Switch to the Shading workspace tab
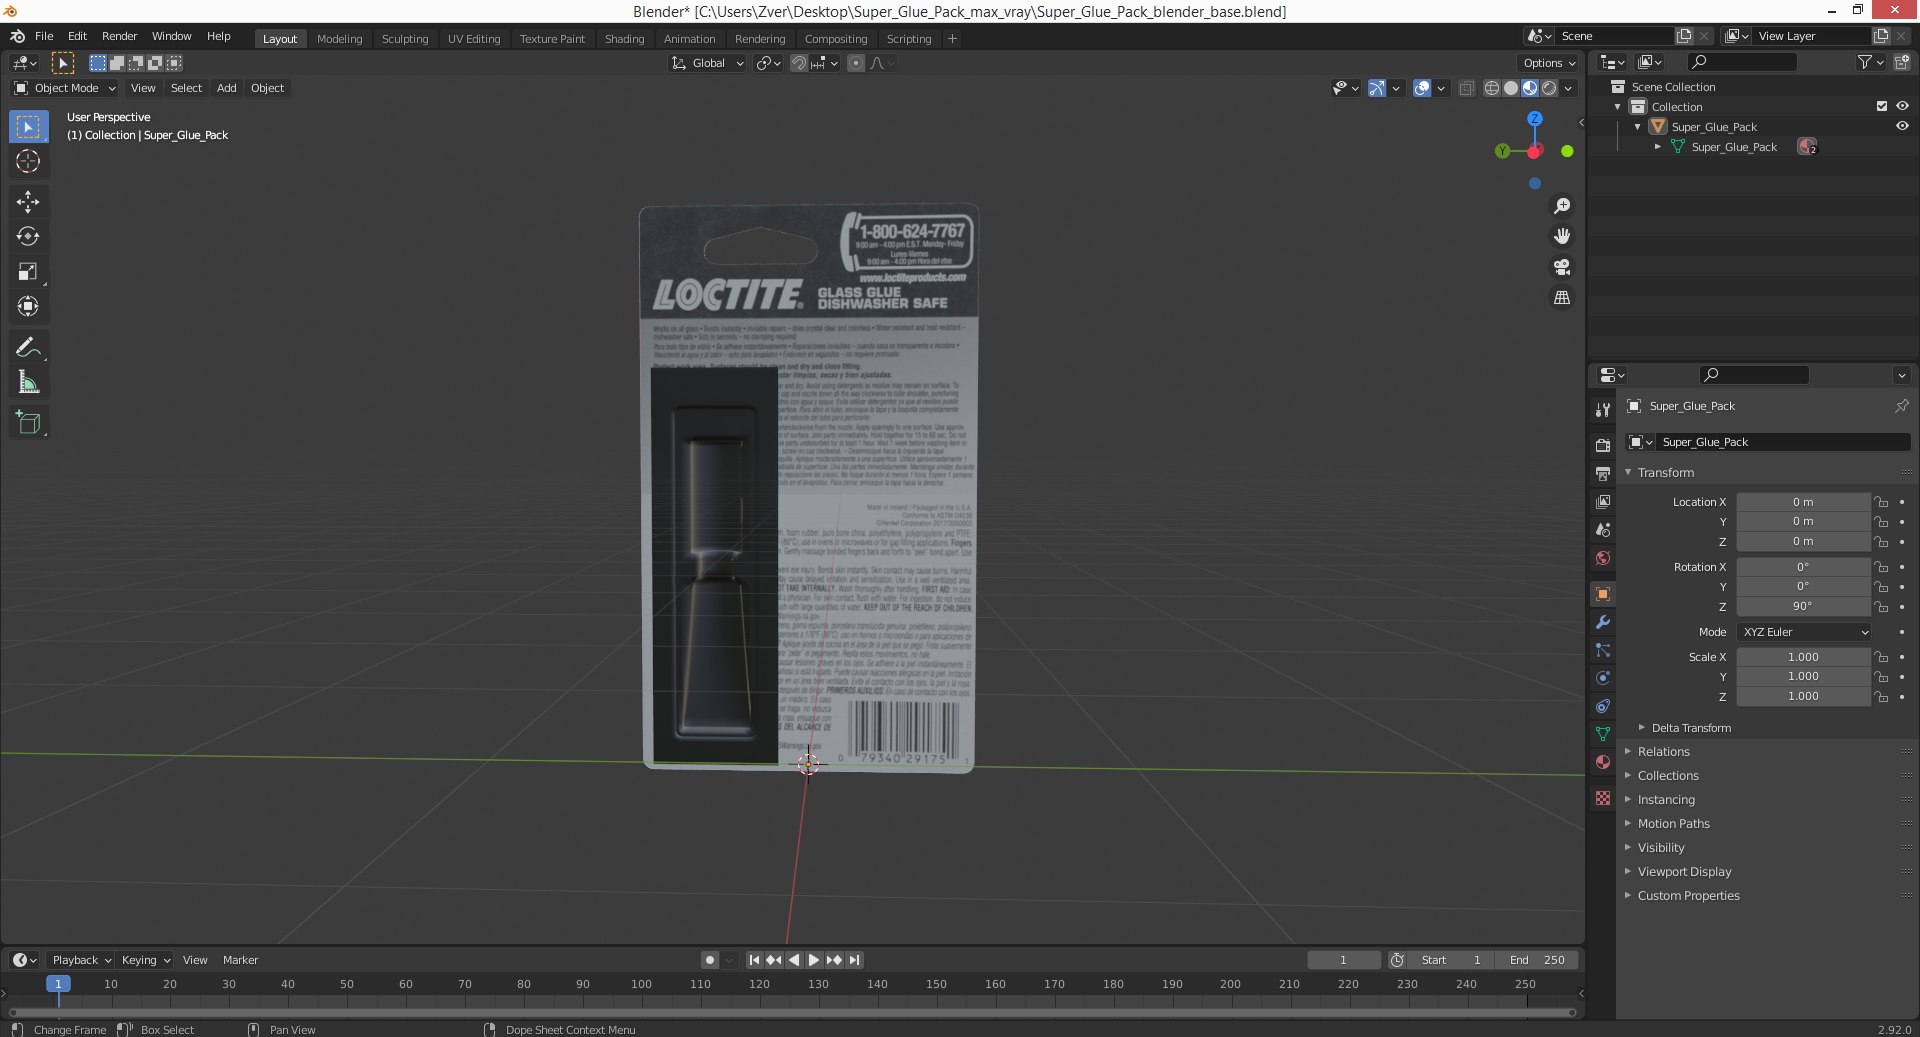This screenshot has width=1920, height=1037. pyautogui.click(x=624, y=39)
